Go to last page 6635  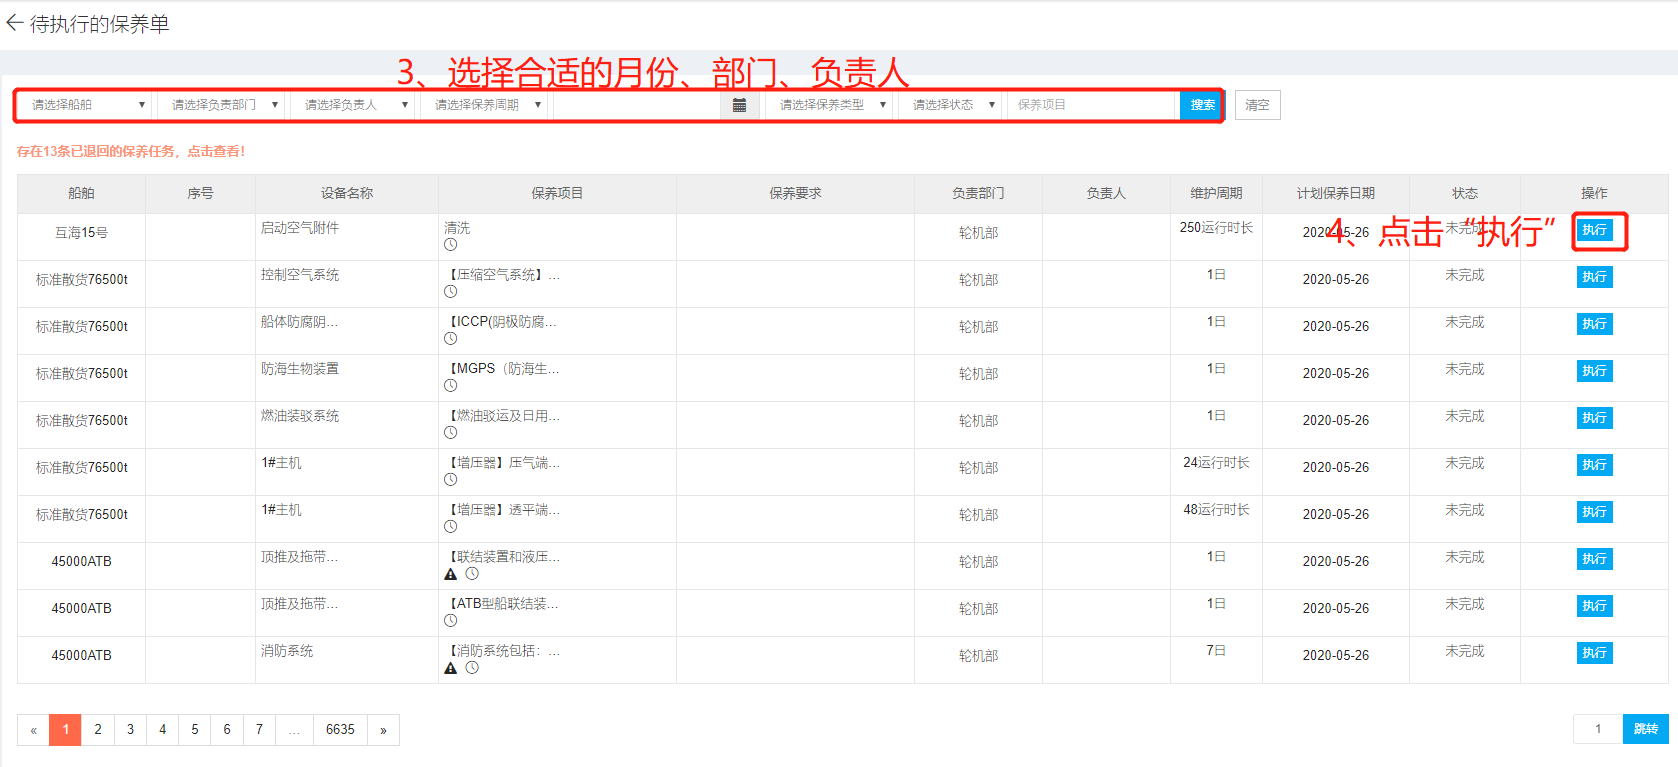tap(340, 730)
